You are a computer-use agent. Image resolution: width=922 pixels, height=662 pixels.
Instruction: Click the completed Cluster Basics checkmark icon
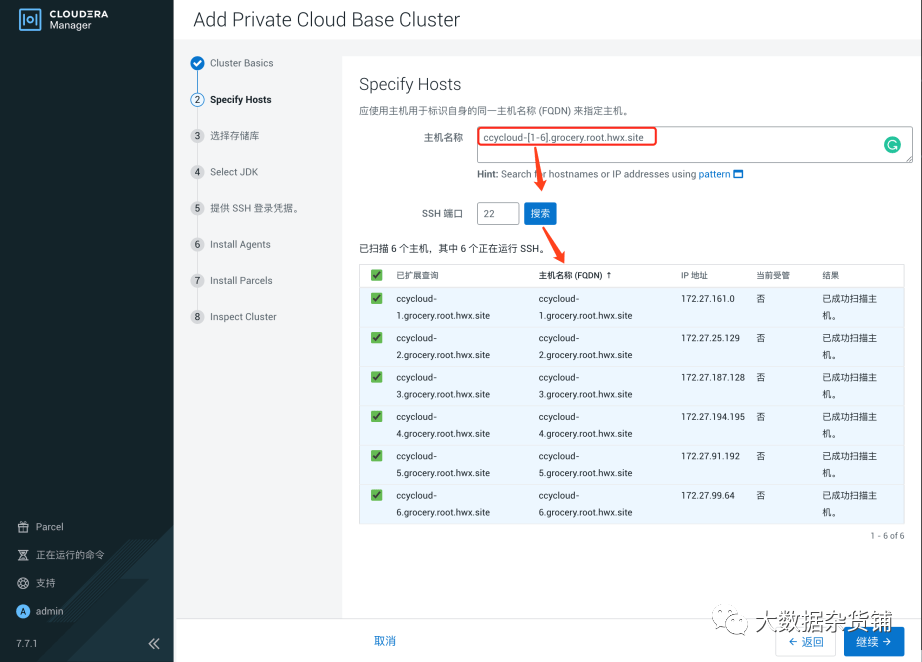point(198,63)
